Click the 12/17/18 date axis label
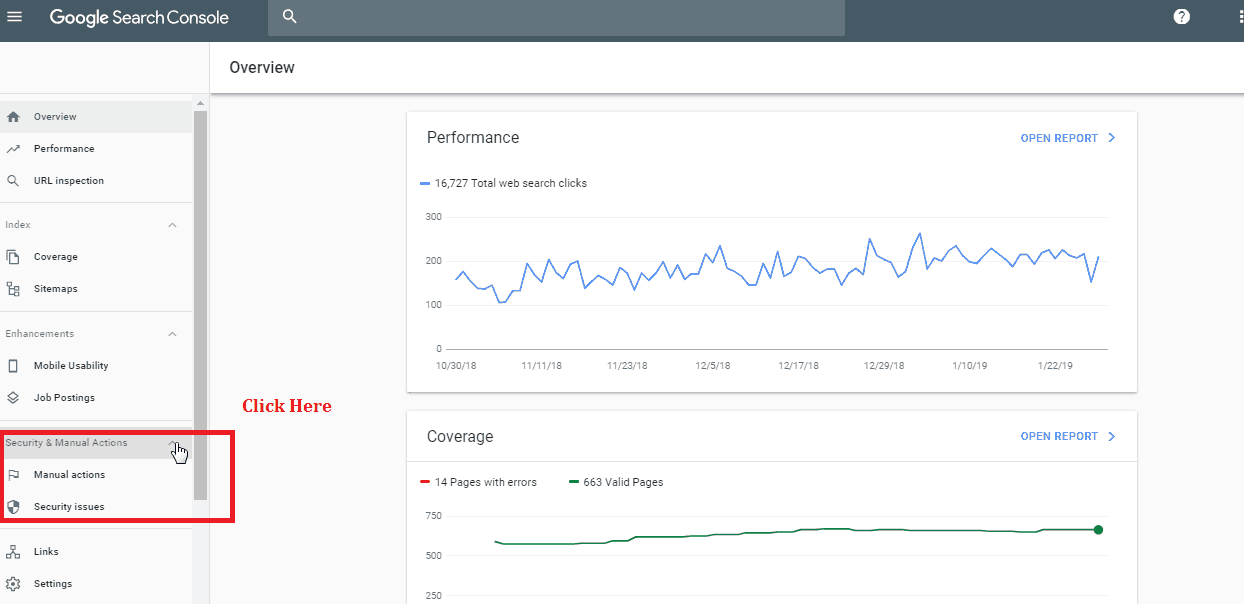The height and width of the screenshot is (604, 1244). click(x=799, y=366)
